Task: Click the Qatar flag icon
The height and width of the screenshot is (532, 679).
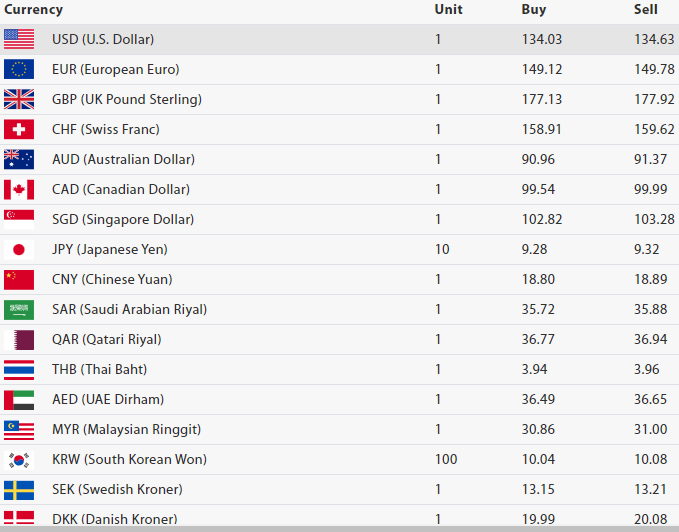Action: [19, 339]
